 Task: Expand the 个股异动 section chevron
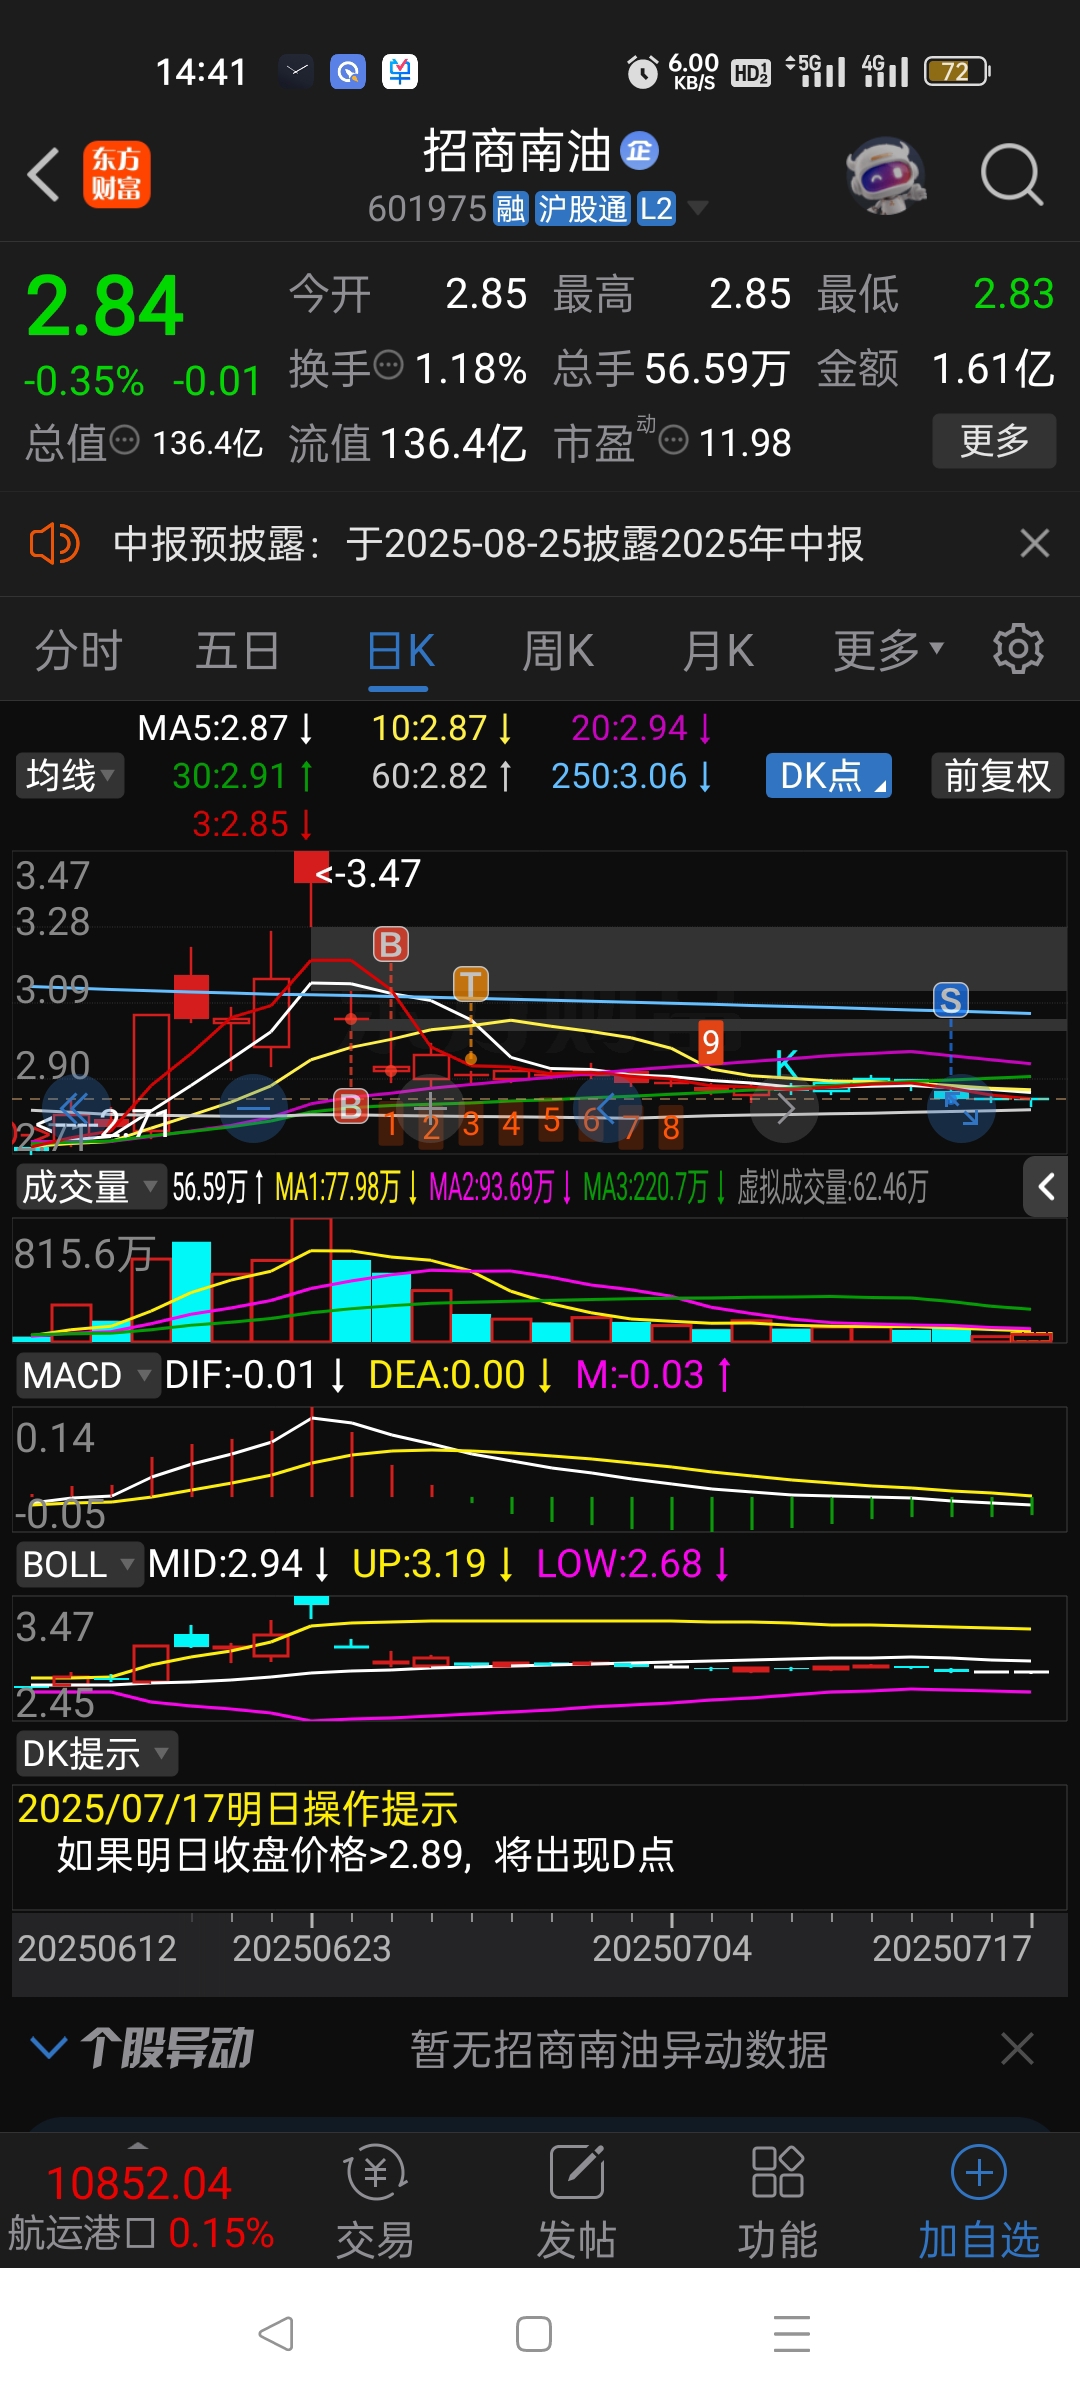49,2047
